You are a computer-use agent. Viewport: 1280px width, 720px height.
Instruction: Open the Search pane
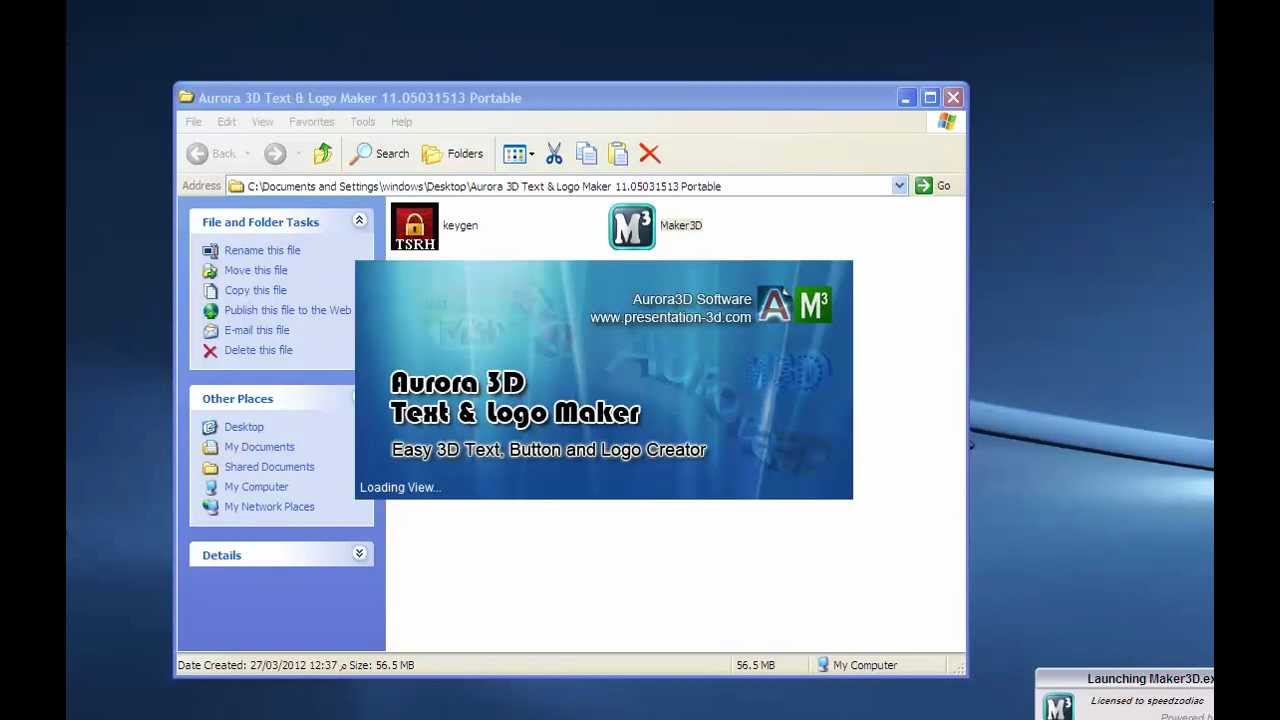click(380, 154)
